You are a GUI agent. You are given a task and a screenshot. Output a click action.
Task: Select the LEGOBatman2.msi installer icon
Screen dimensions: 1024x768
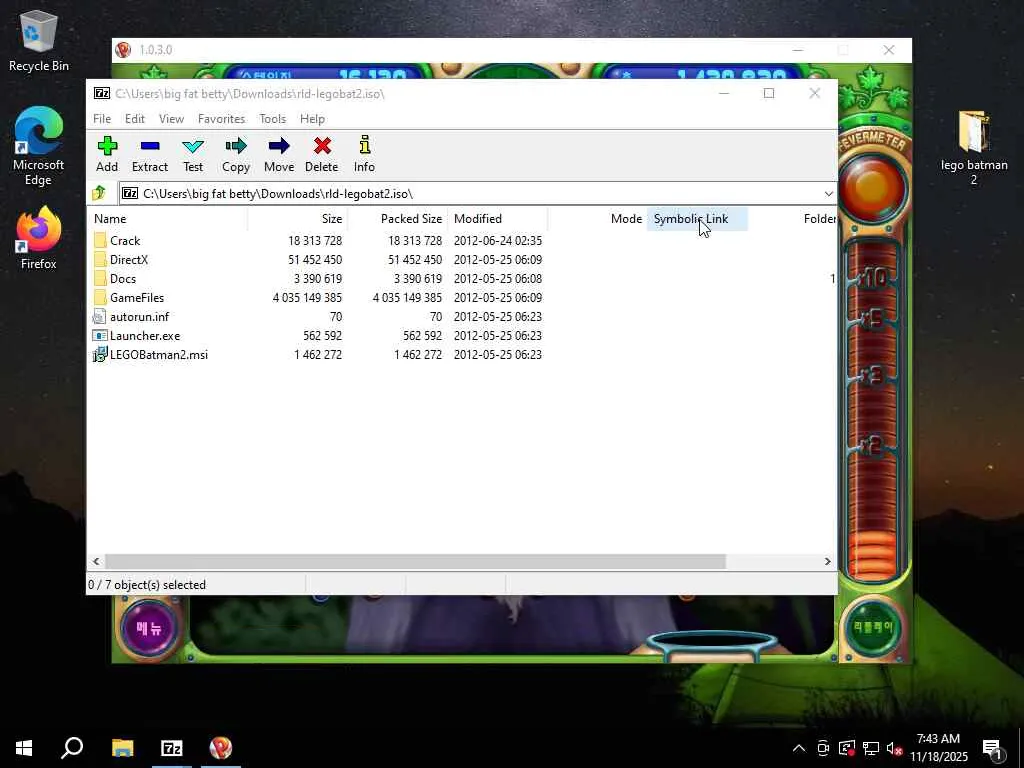point(100,355)
